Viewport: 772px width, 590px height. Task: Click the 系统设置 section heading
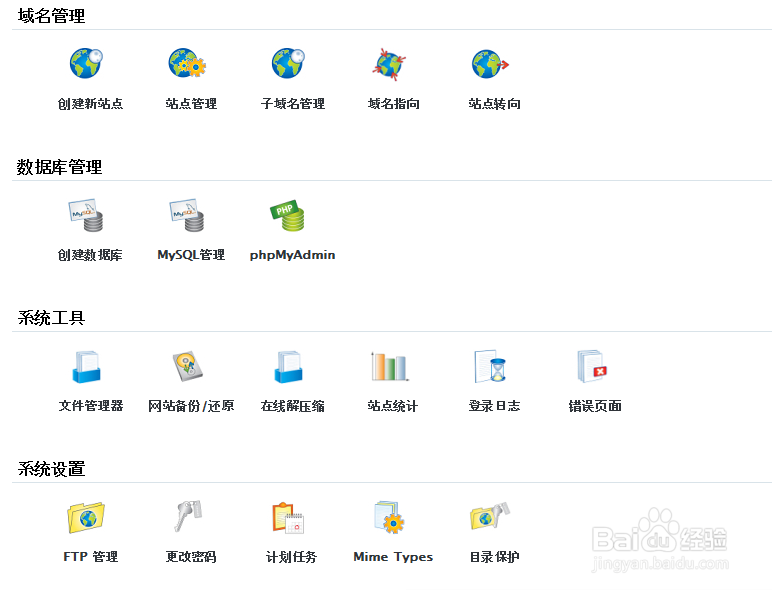coord(51,469)
